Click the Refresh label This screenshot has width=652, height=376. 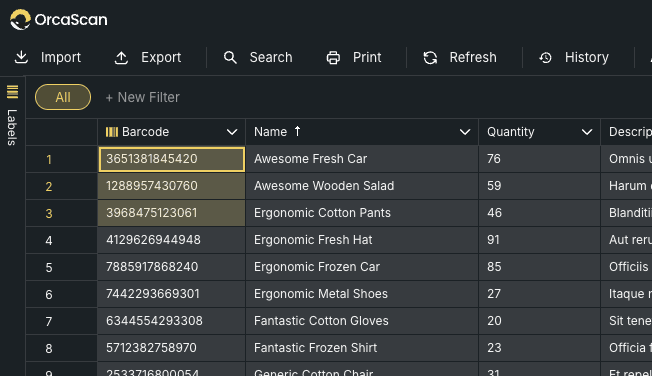[473, 57]
